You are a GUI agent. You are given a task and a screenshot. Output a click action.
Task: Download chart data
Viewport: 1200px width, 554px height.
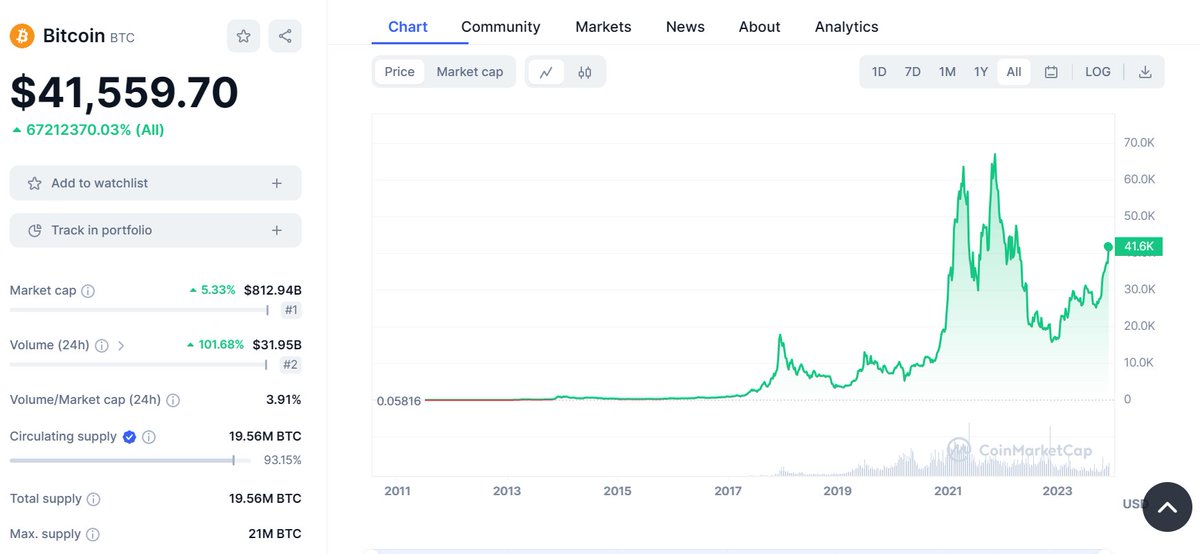[x=1146, y=72]
